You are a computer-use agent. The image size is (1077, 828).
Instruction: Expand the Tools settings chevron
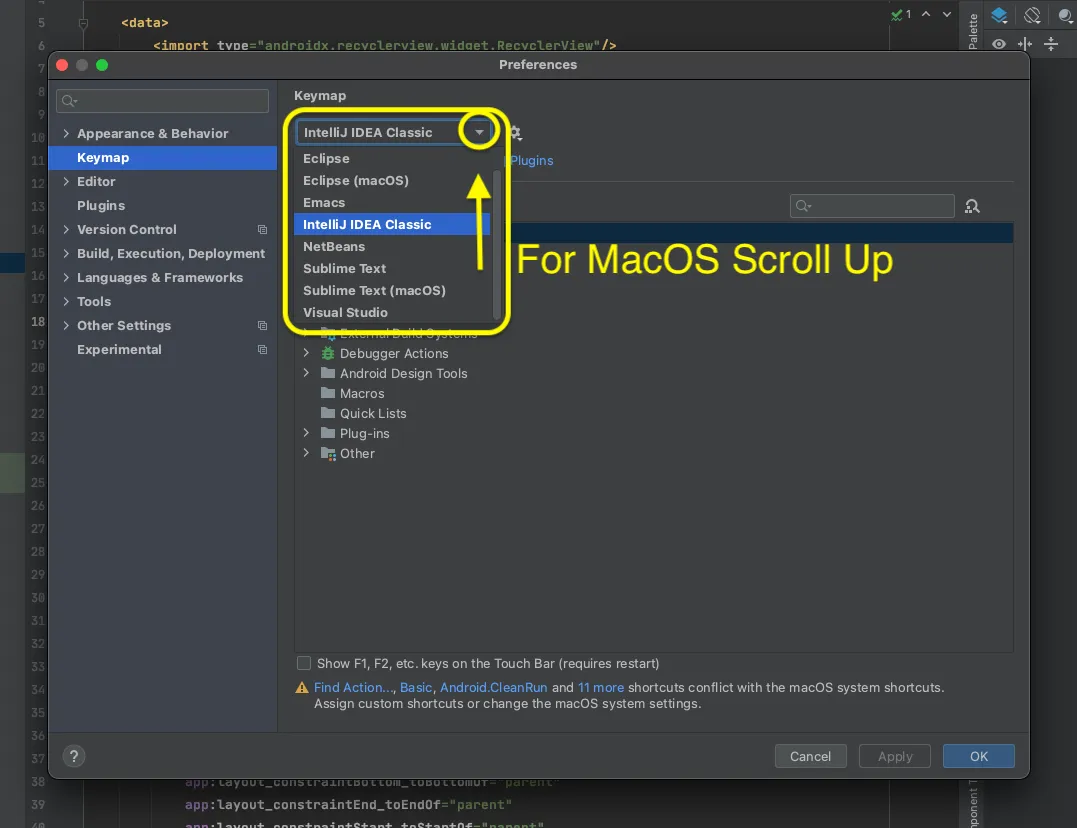tap(66, 302)
